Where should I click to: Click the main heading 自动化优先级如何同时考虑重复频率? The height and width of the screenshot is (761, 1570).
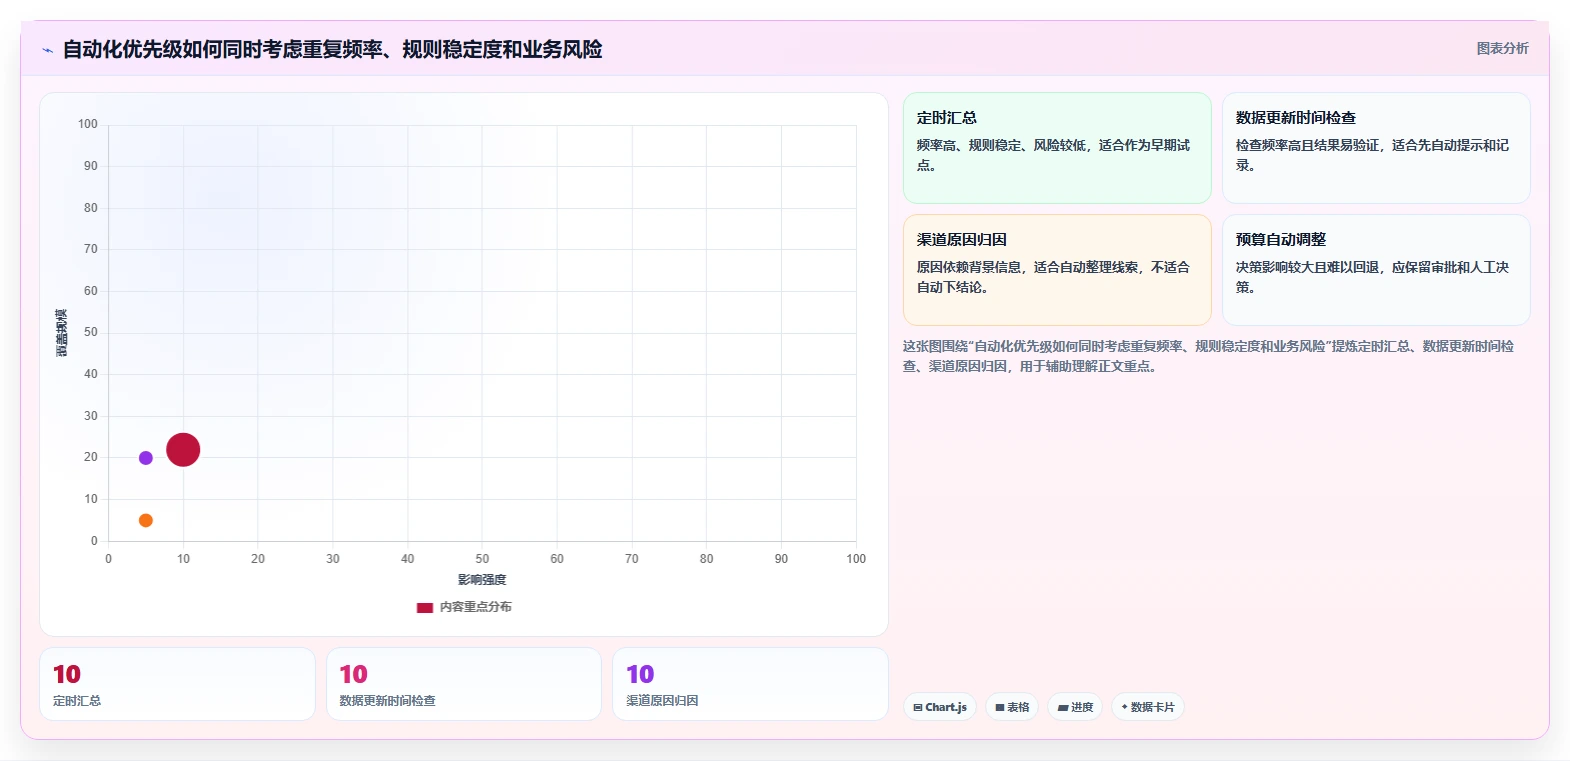coord(332,49)
